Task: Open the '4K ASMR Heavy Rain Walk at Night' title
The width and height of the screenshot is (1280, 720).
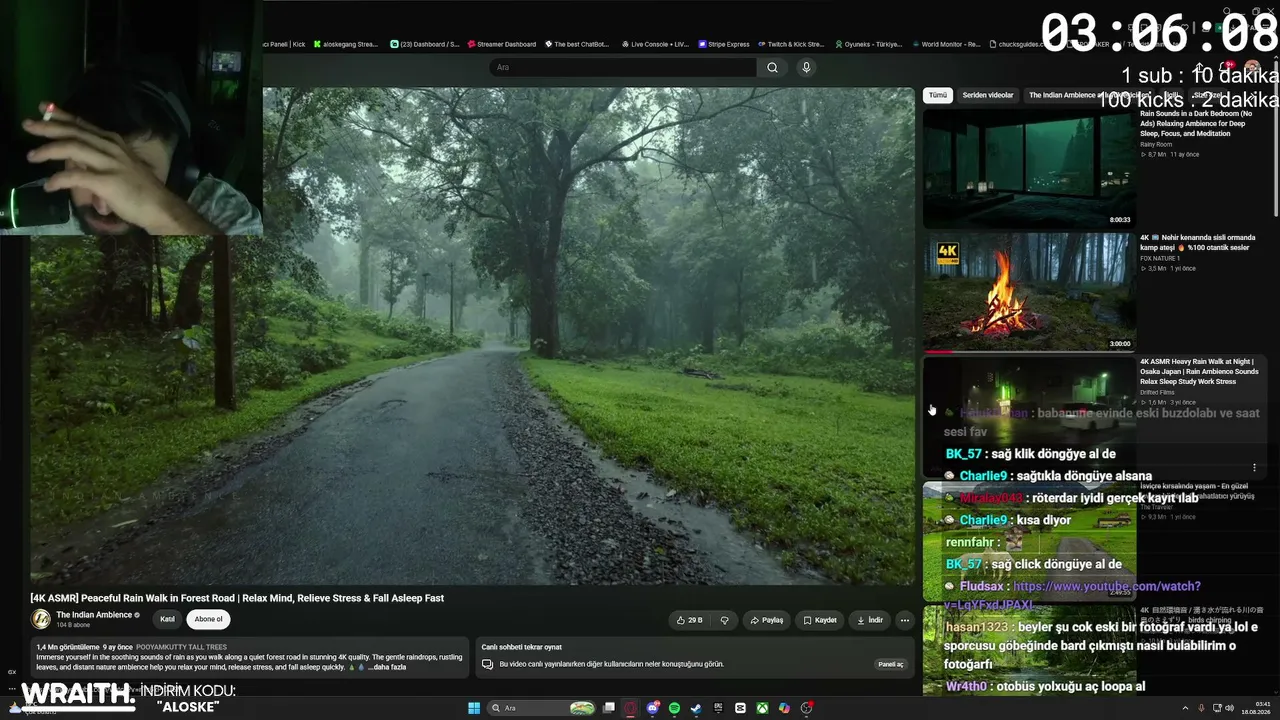Action: [1199, 371]
